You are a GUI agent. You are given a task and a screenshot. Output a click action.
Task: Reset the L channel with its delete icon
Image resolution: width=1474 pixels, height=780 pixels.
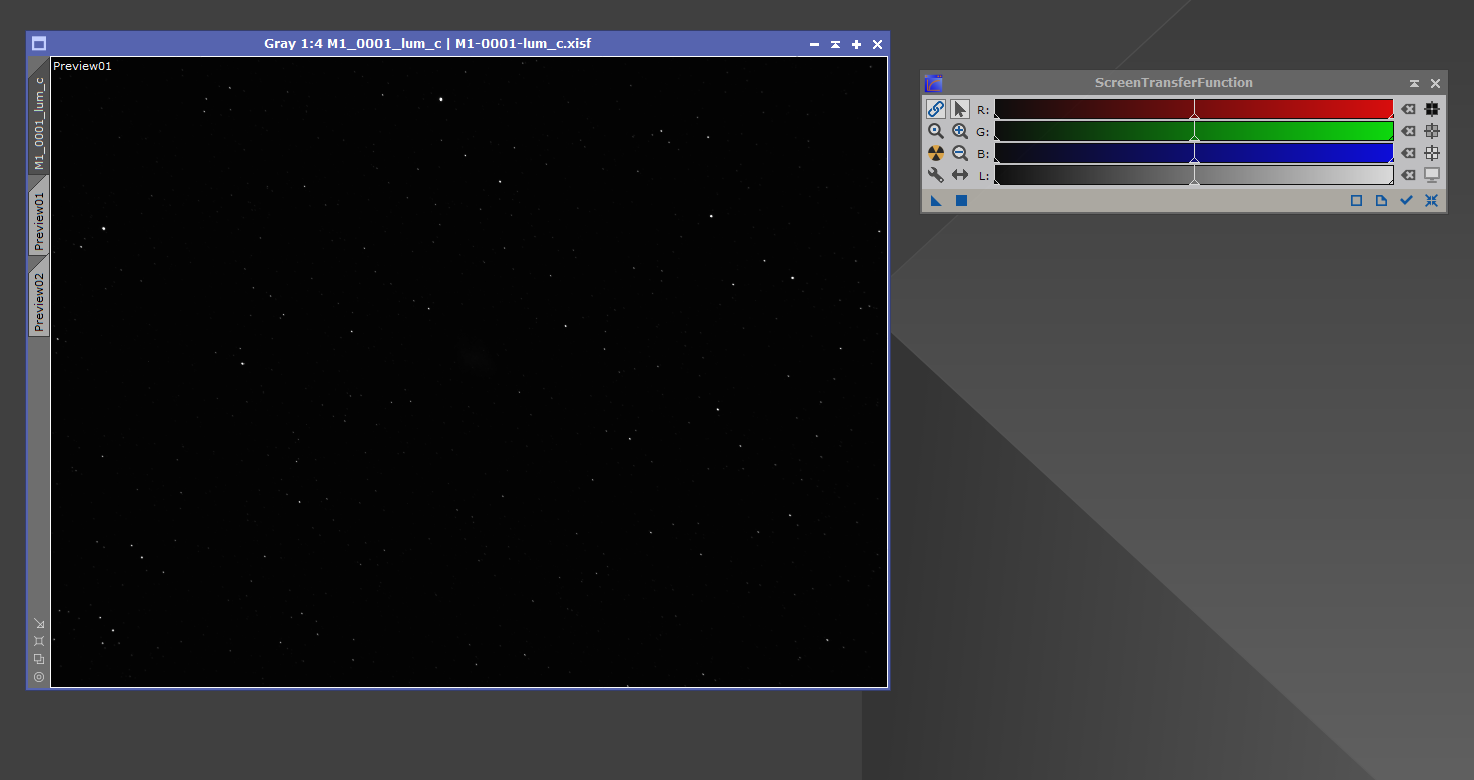point(1408,174)
